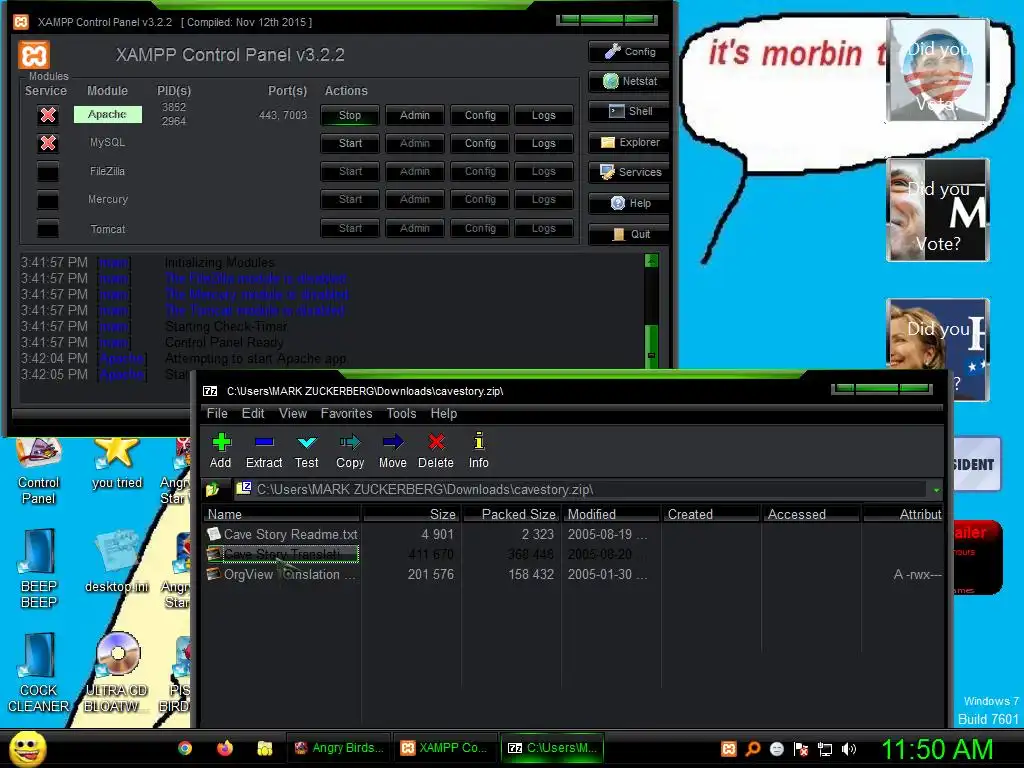Open Explorer from XAMPP panel
This screenshot has width=1024, height=768.
coord(628,142)
